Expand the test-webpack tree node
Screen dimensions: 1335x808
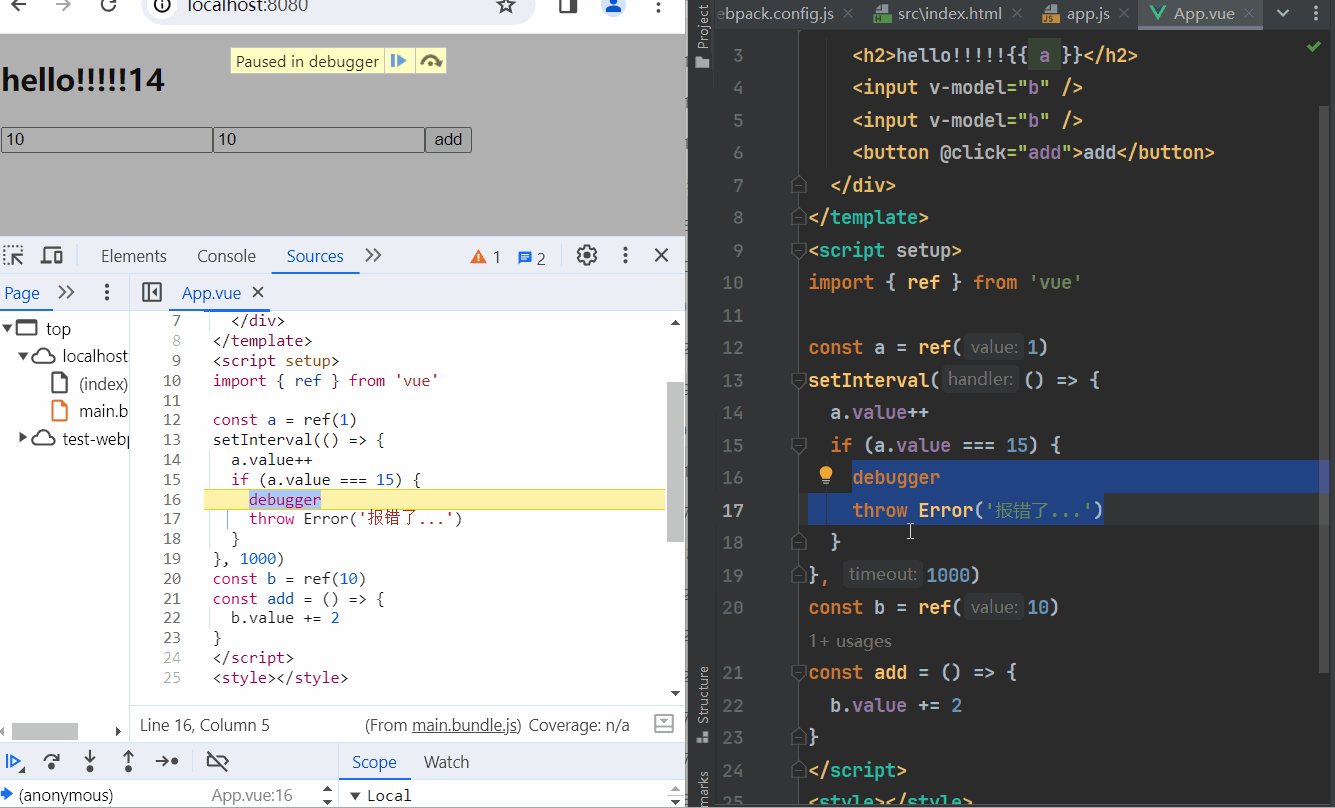[24, 438]
